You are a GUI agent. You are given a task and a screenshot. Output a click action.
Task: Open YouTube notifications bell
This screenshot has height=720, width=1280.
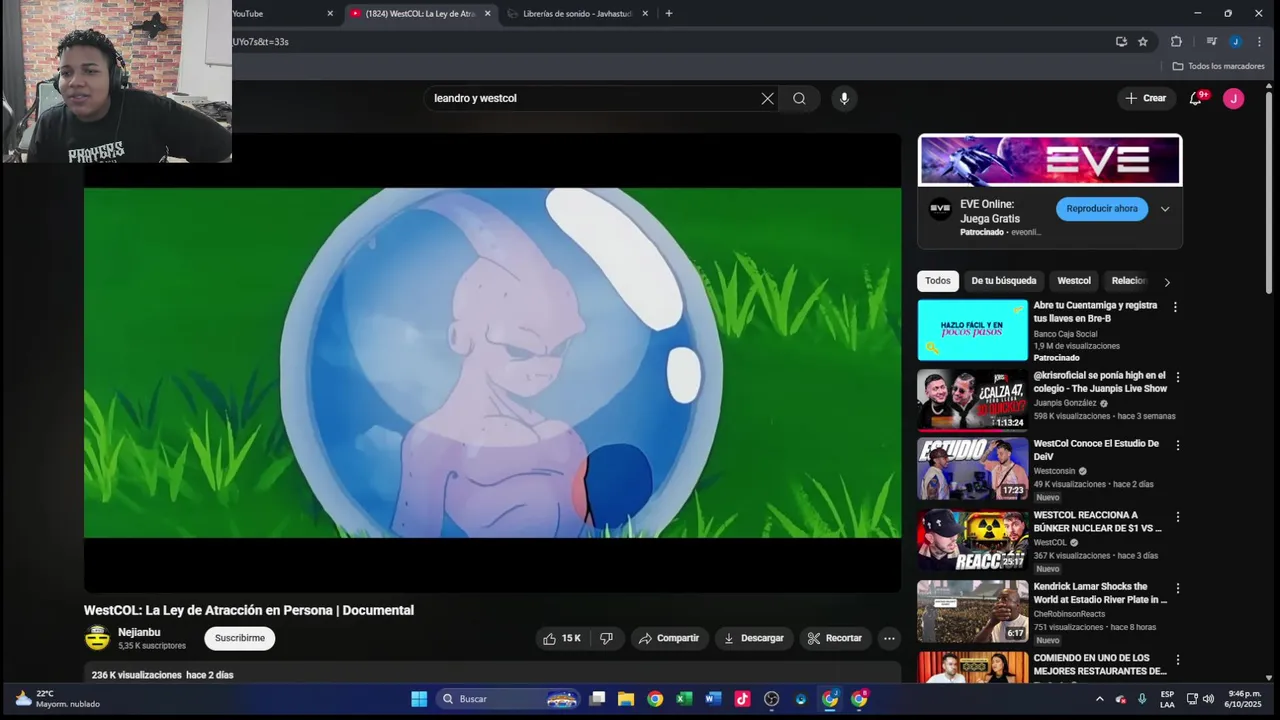(x=1196, y=98)
